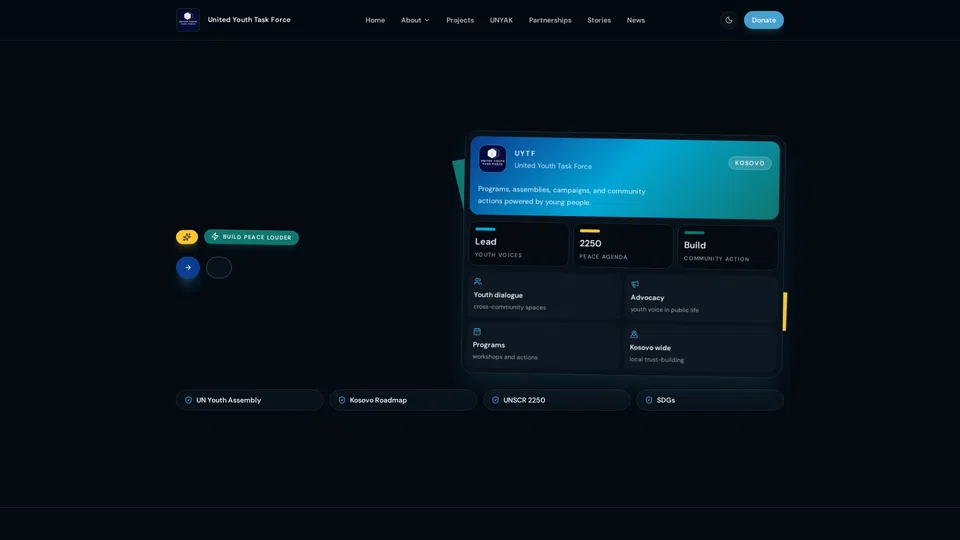The height and width of the screenshot is (540, 960).
Task: Click the lightning bolt icon in Build Peace Louder
Action: [x=215, y=236]
